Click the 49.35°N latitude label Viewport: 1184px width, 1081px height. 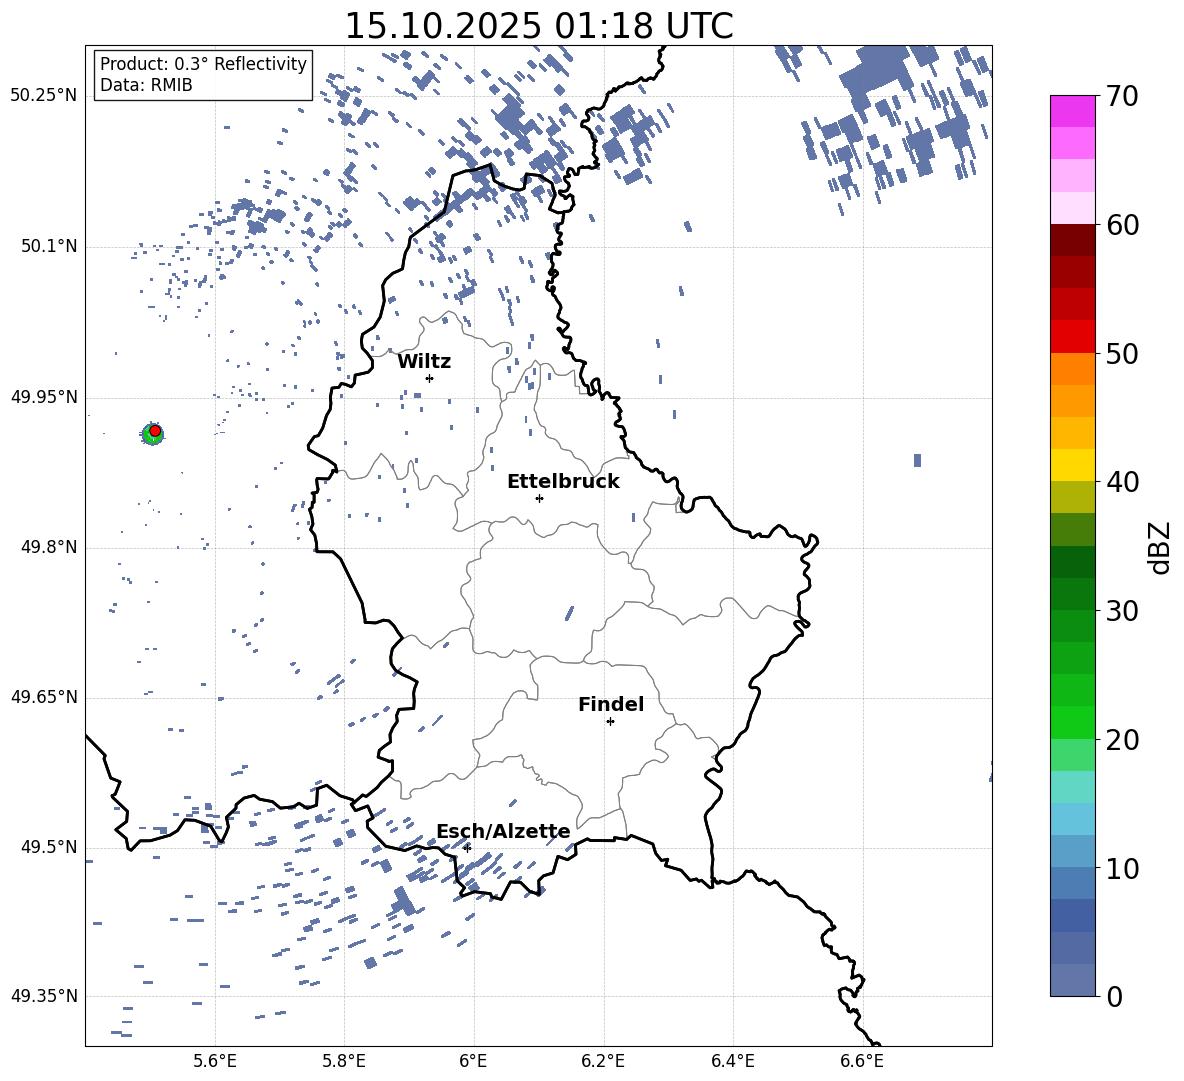[x=44, y=996]
